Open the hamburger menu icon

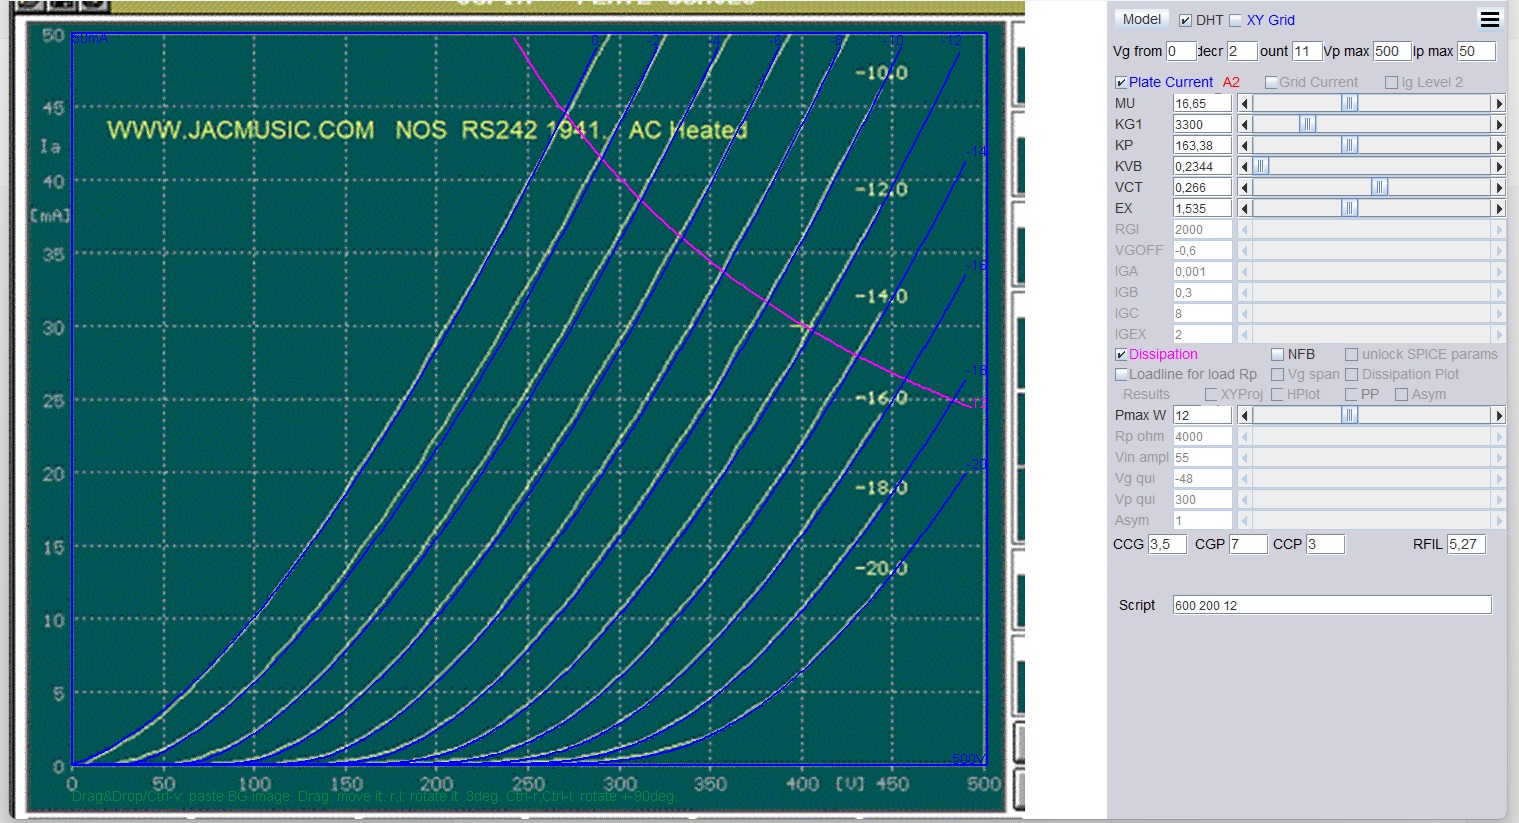point(1489,19)
